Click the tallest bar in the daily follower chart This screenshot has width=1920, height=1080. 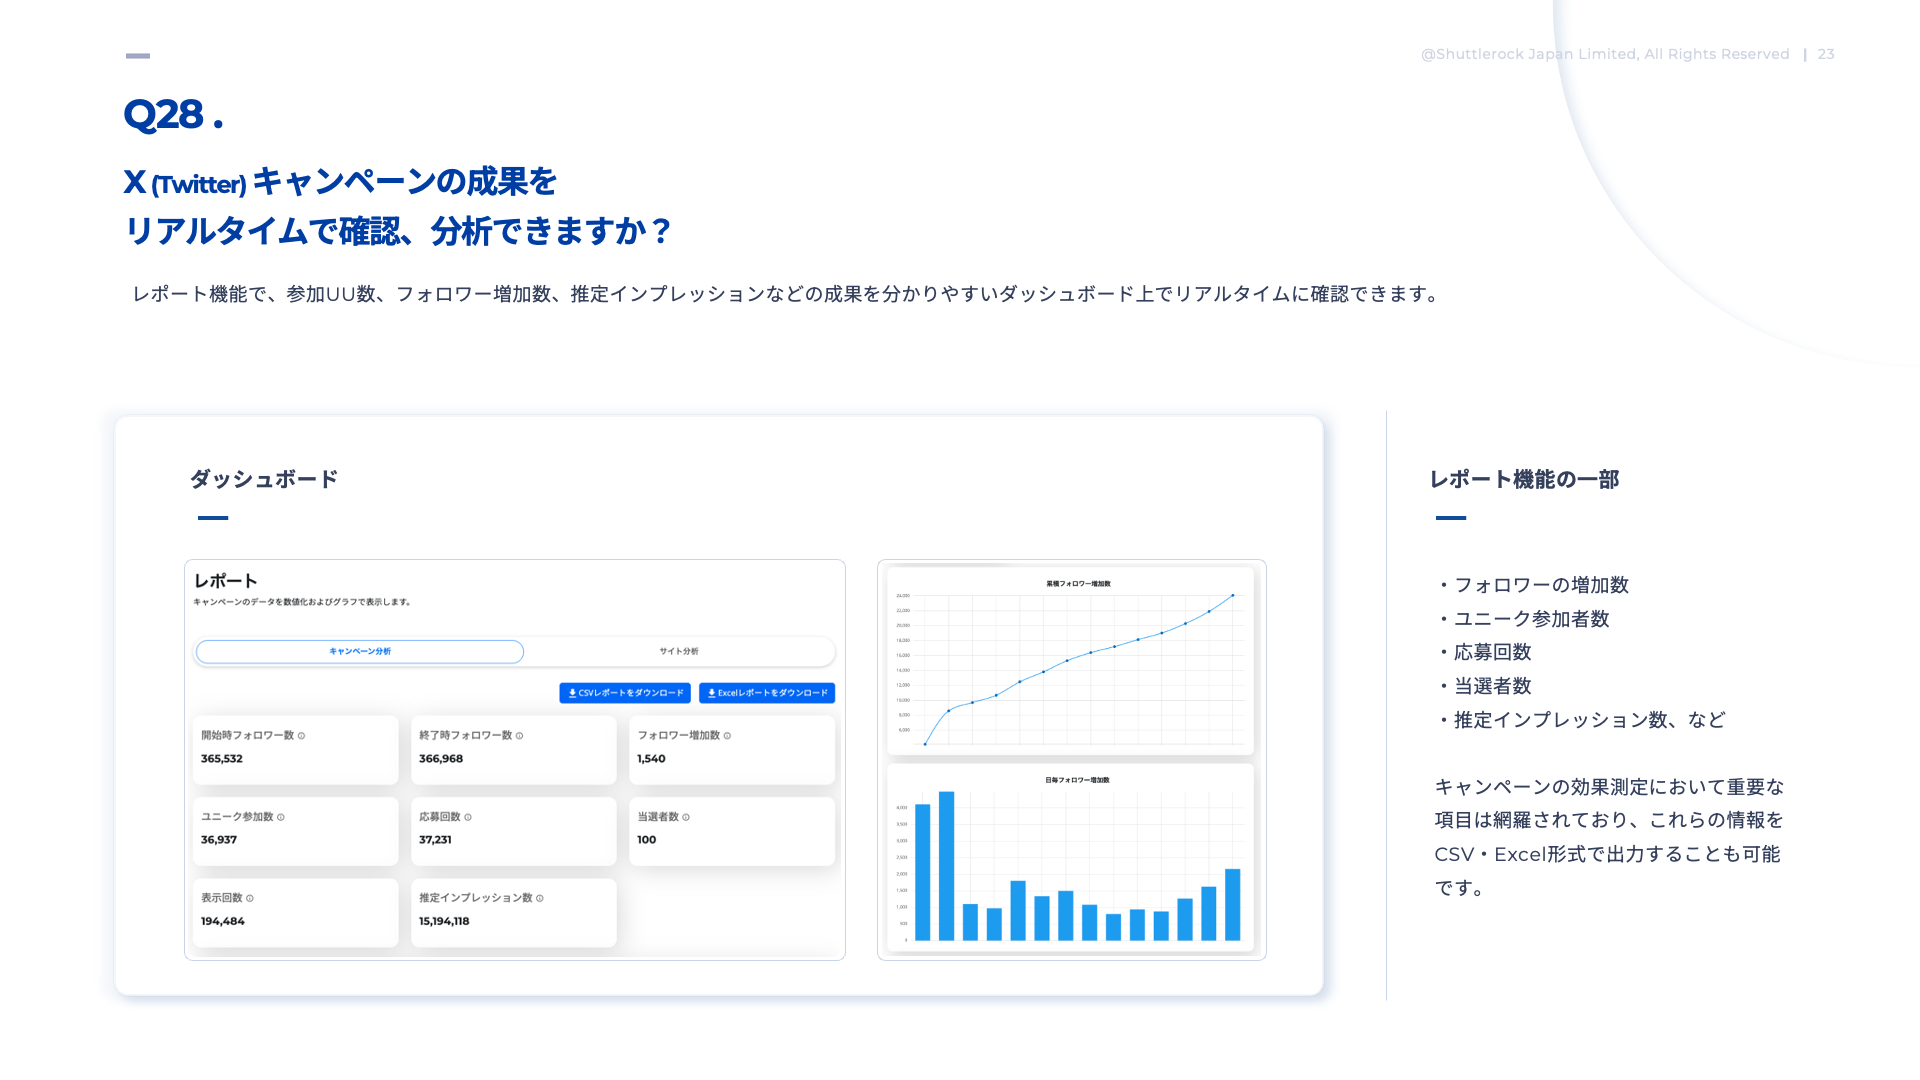[946, 866]
